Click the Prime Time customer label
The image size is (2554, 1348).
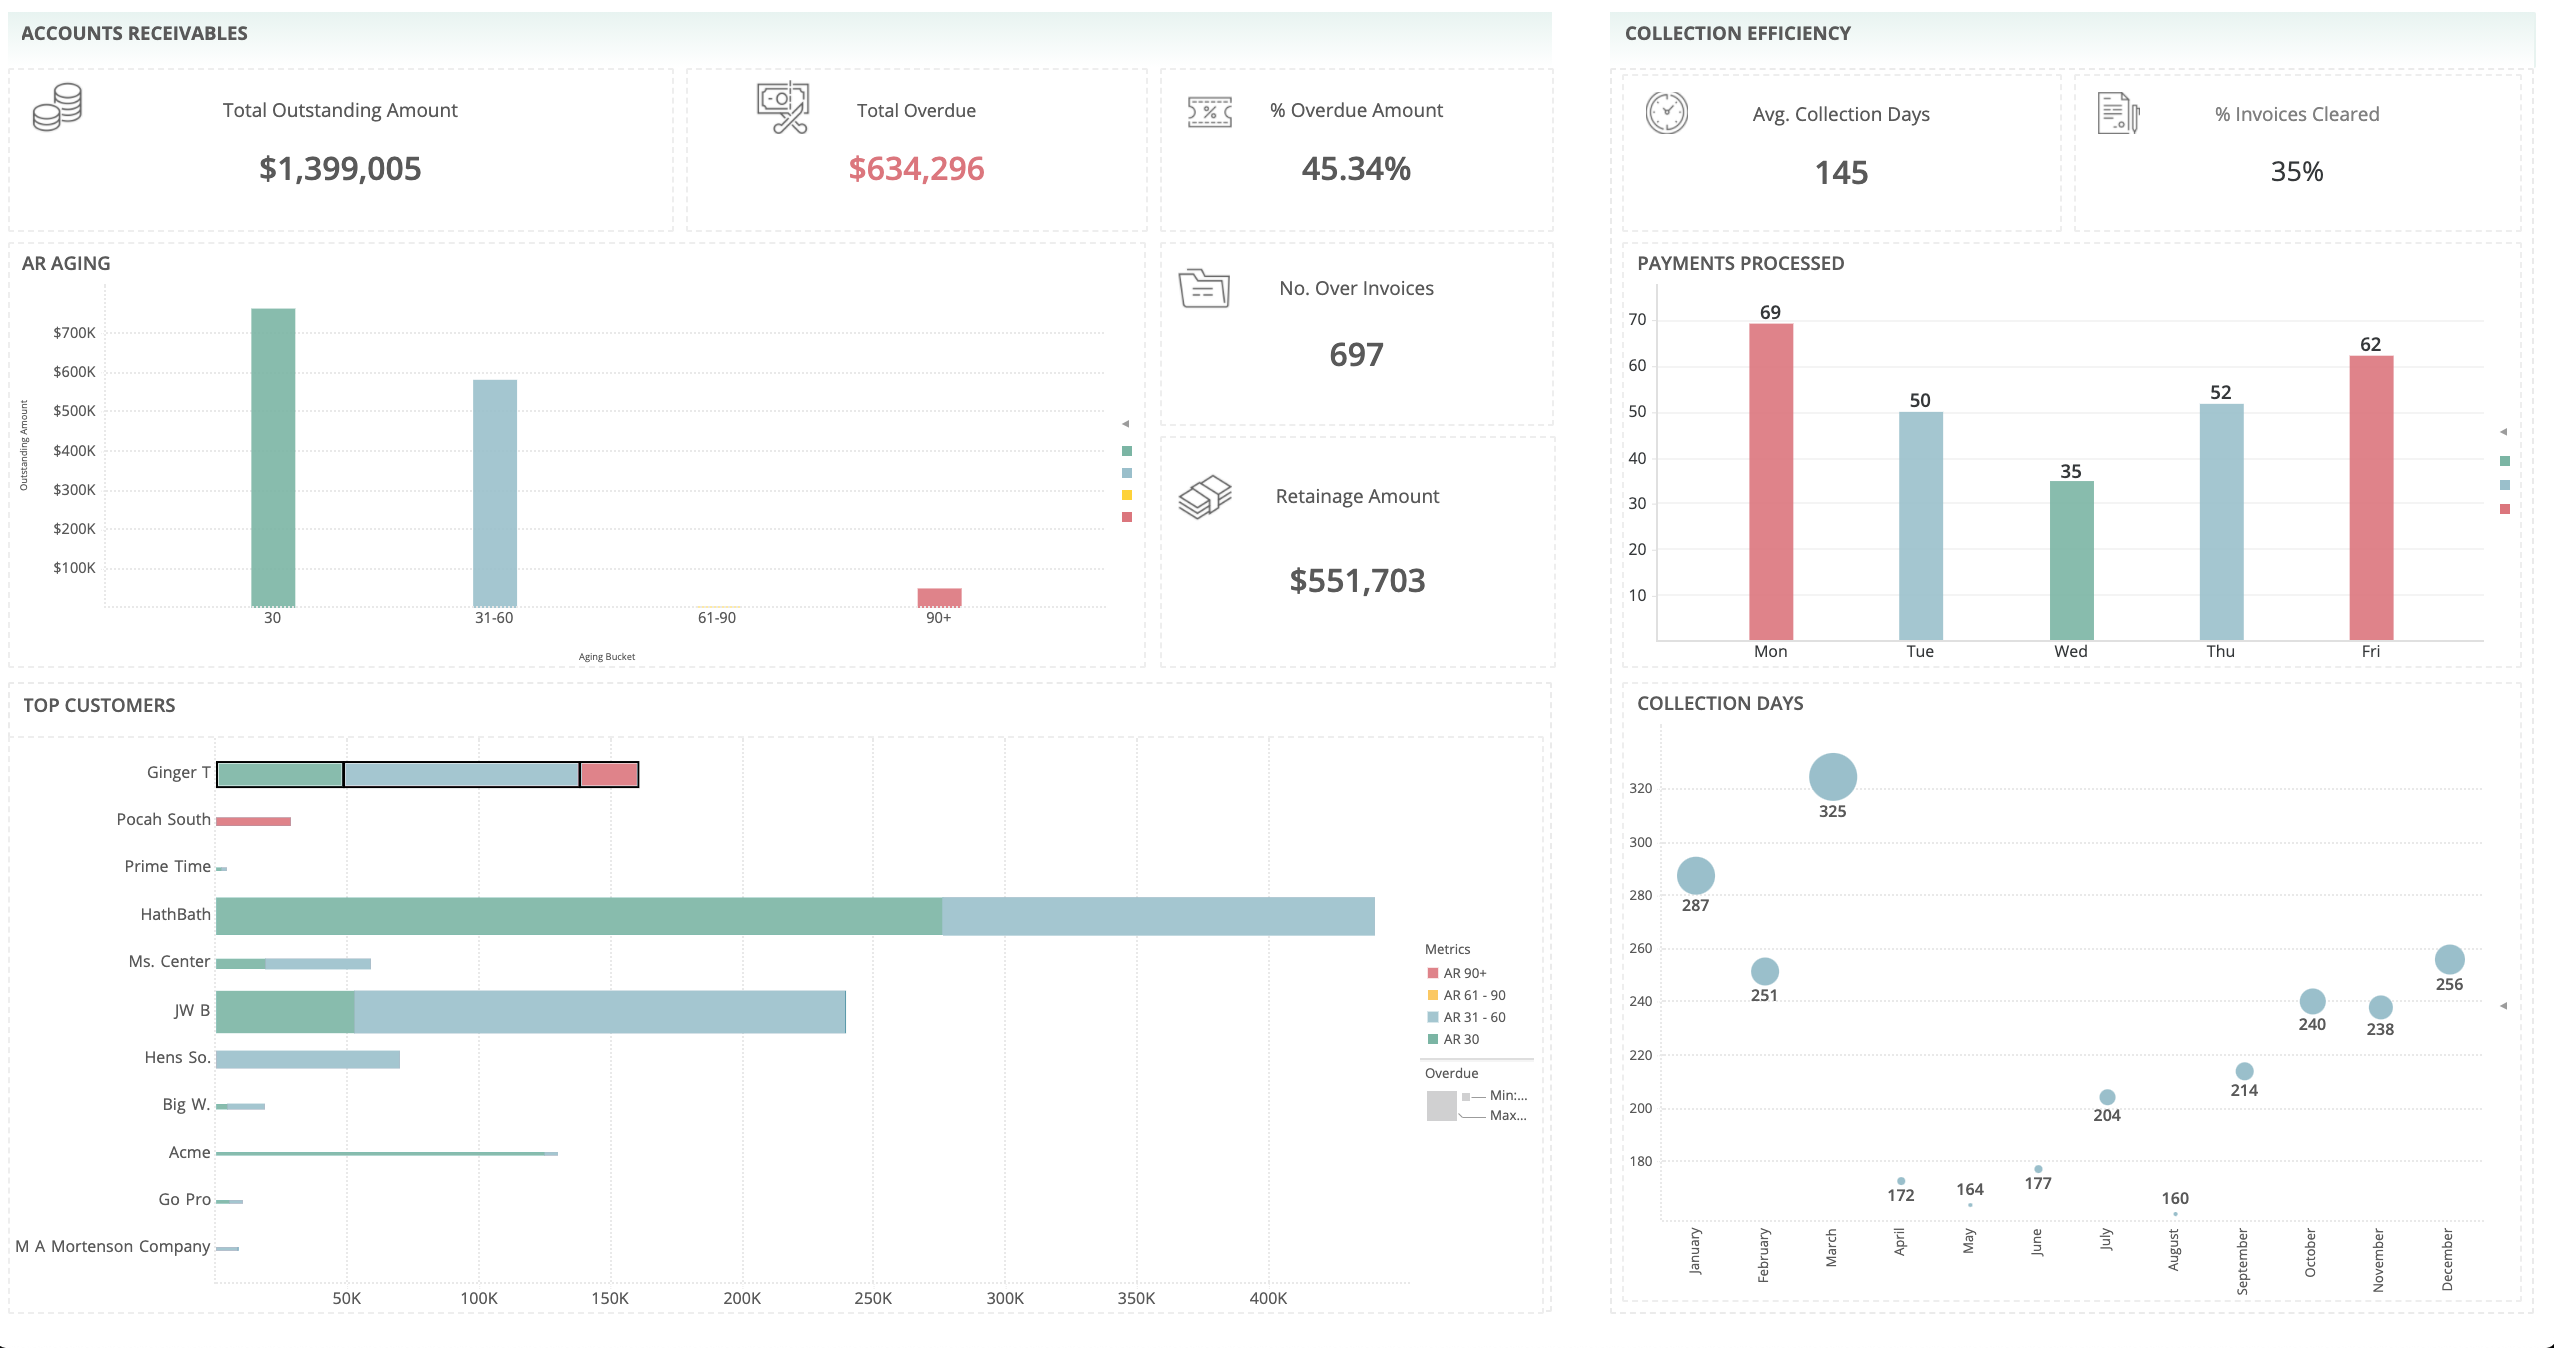(x=168, y=866)
